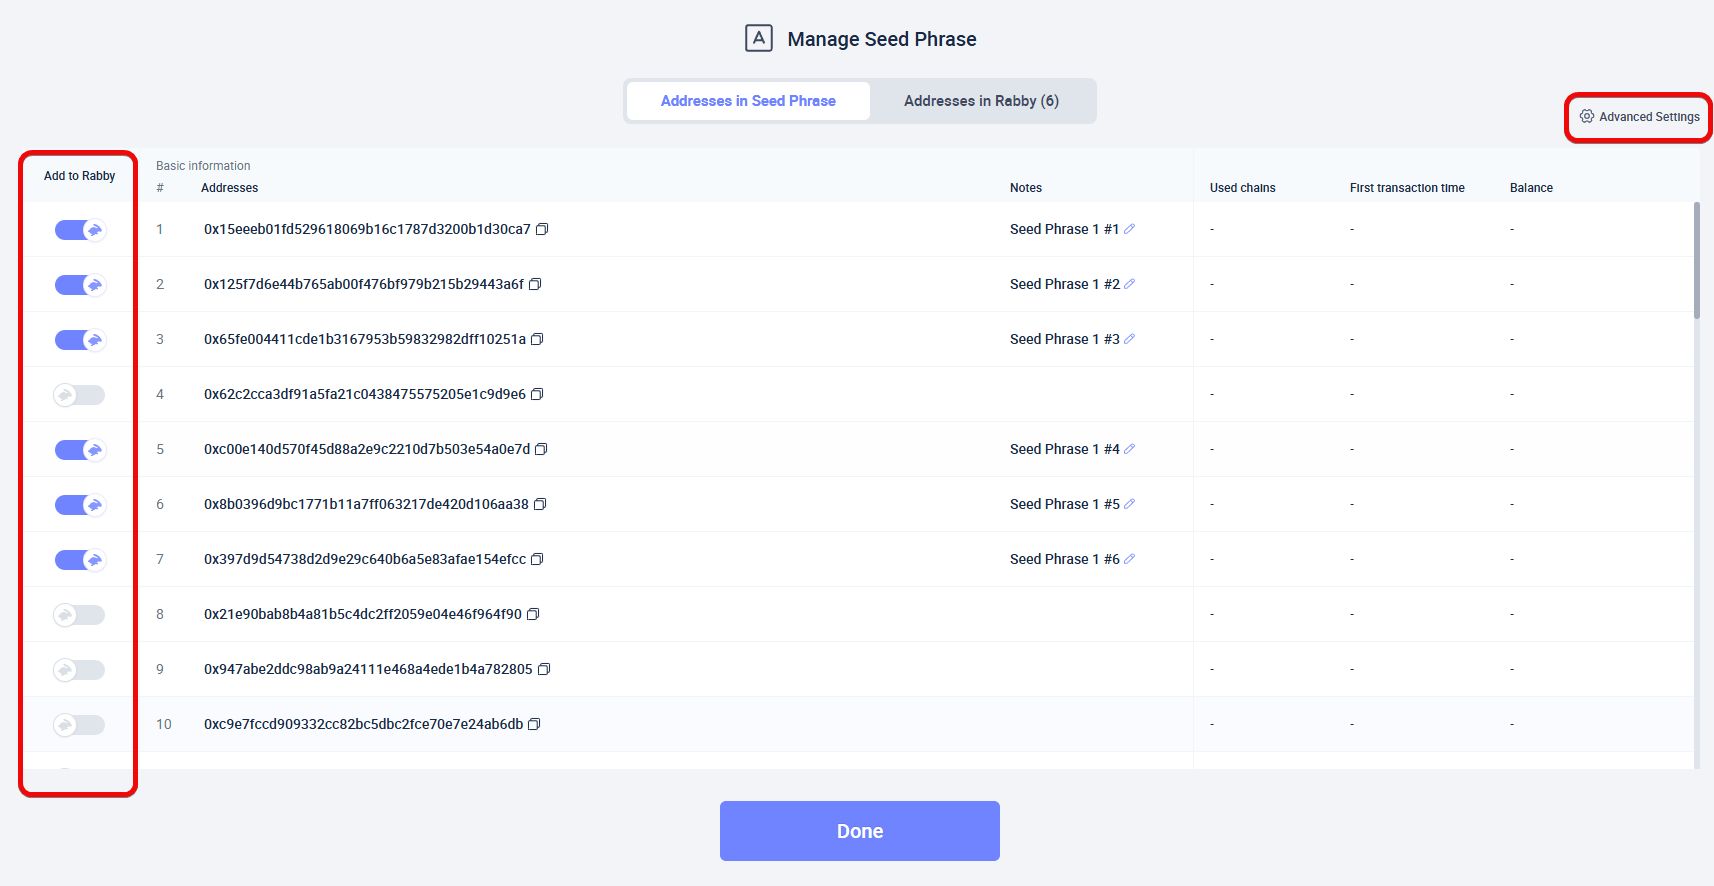Screen dimensions: 1714x886
Task: Enable address row 4 in Rabby
Action: [79, 395]
